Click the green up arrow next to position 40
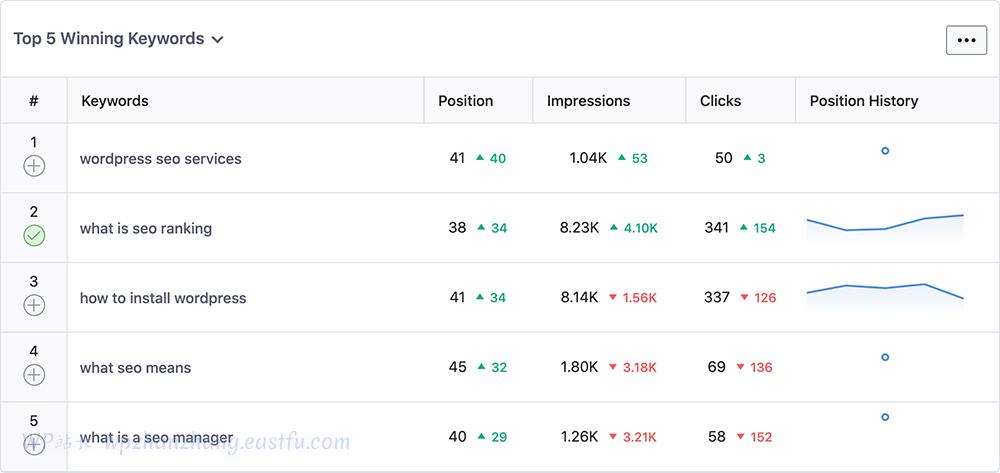Image resolution: width=1000 pixels, height=473 pixels. point(481,437)
